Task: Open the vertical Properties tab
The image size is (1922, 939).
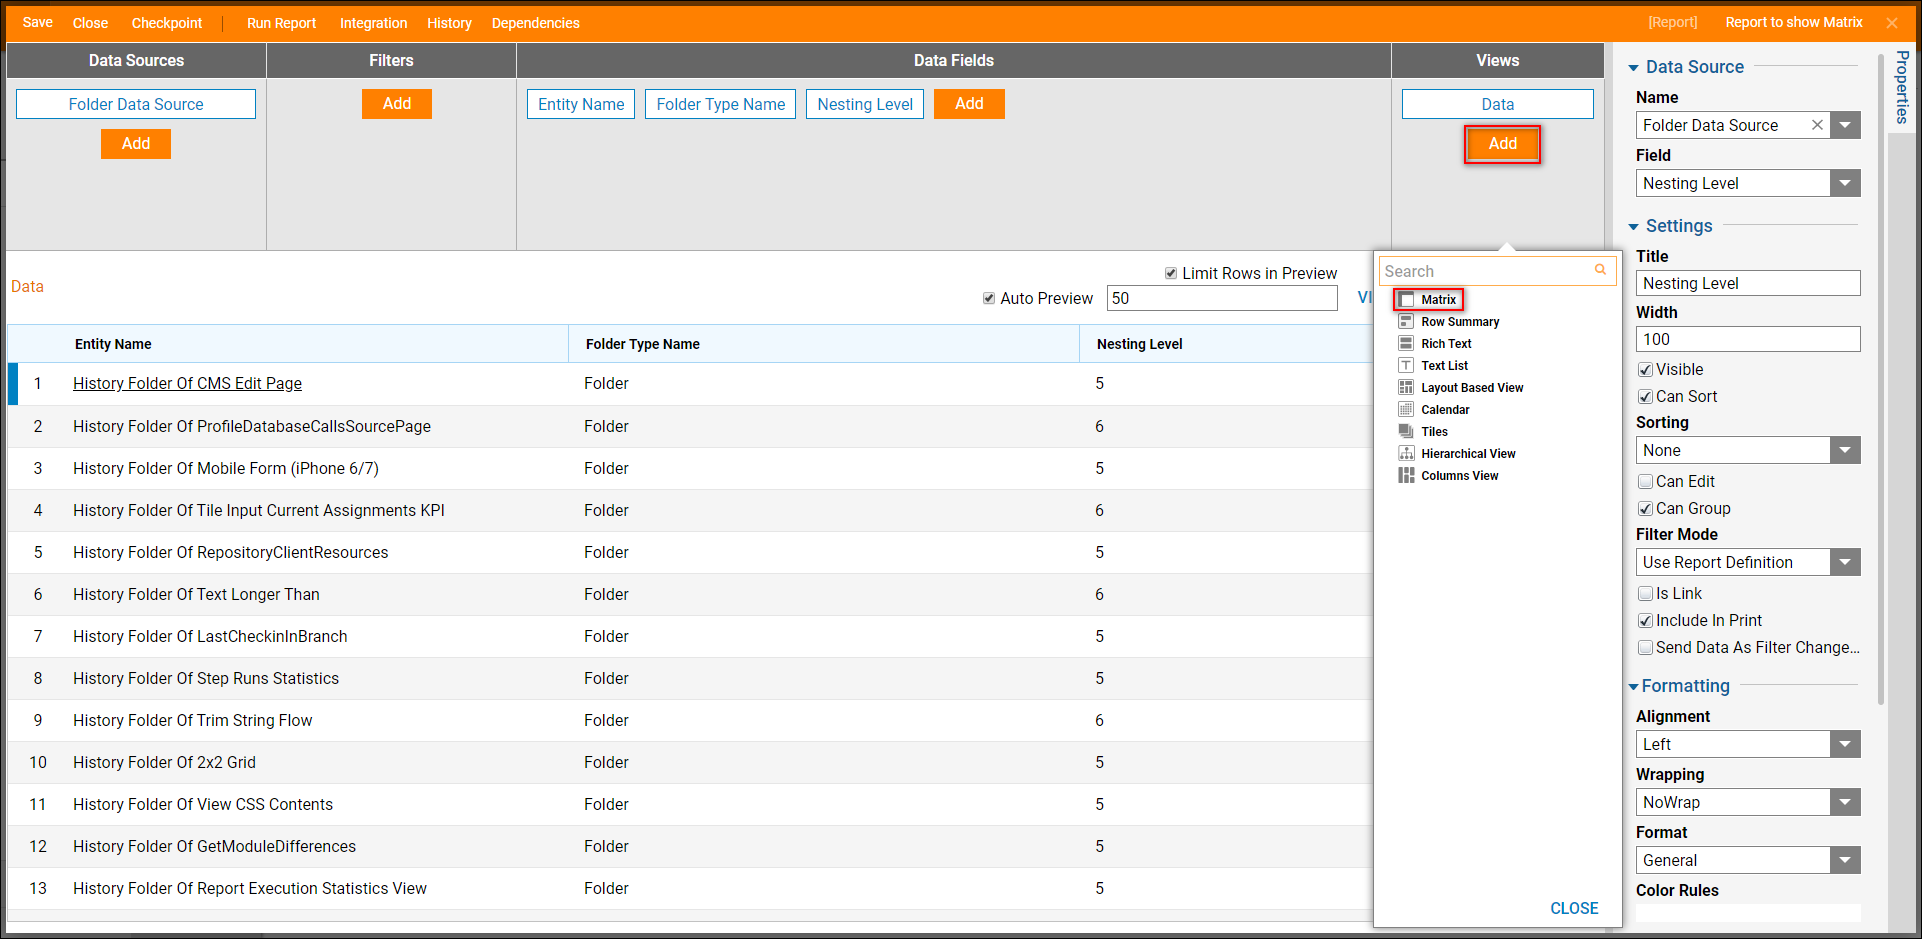Action: tap(1902, 87)
